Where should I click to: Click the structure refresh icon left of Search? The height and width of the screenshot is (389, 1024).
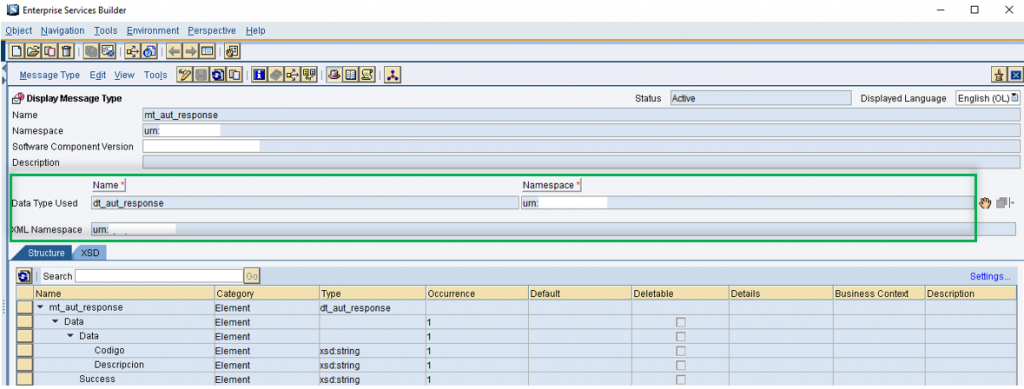pyautogui.click(x=24, y=276)
